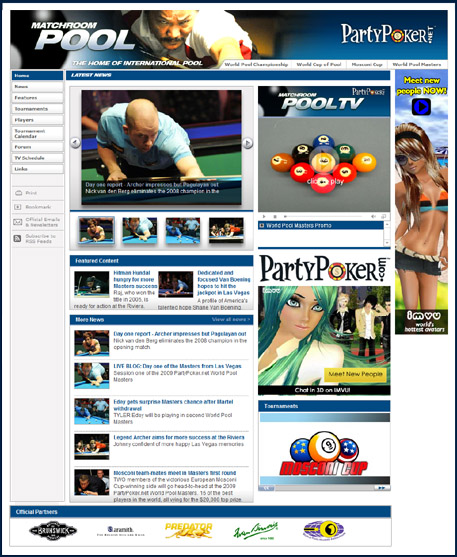Click the envelope icon for Official Emails & Newsletters
Viewport: 457px width, 557px height.
click(x=17, y=222)
